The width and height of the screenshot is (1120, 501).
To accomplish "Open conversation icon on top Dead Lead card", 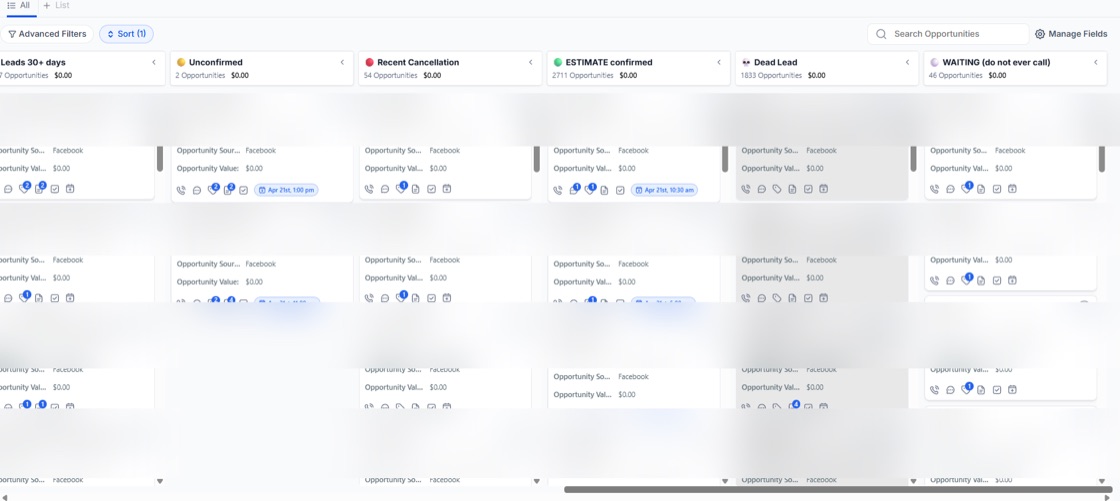I will point(761,189).
